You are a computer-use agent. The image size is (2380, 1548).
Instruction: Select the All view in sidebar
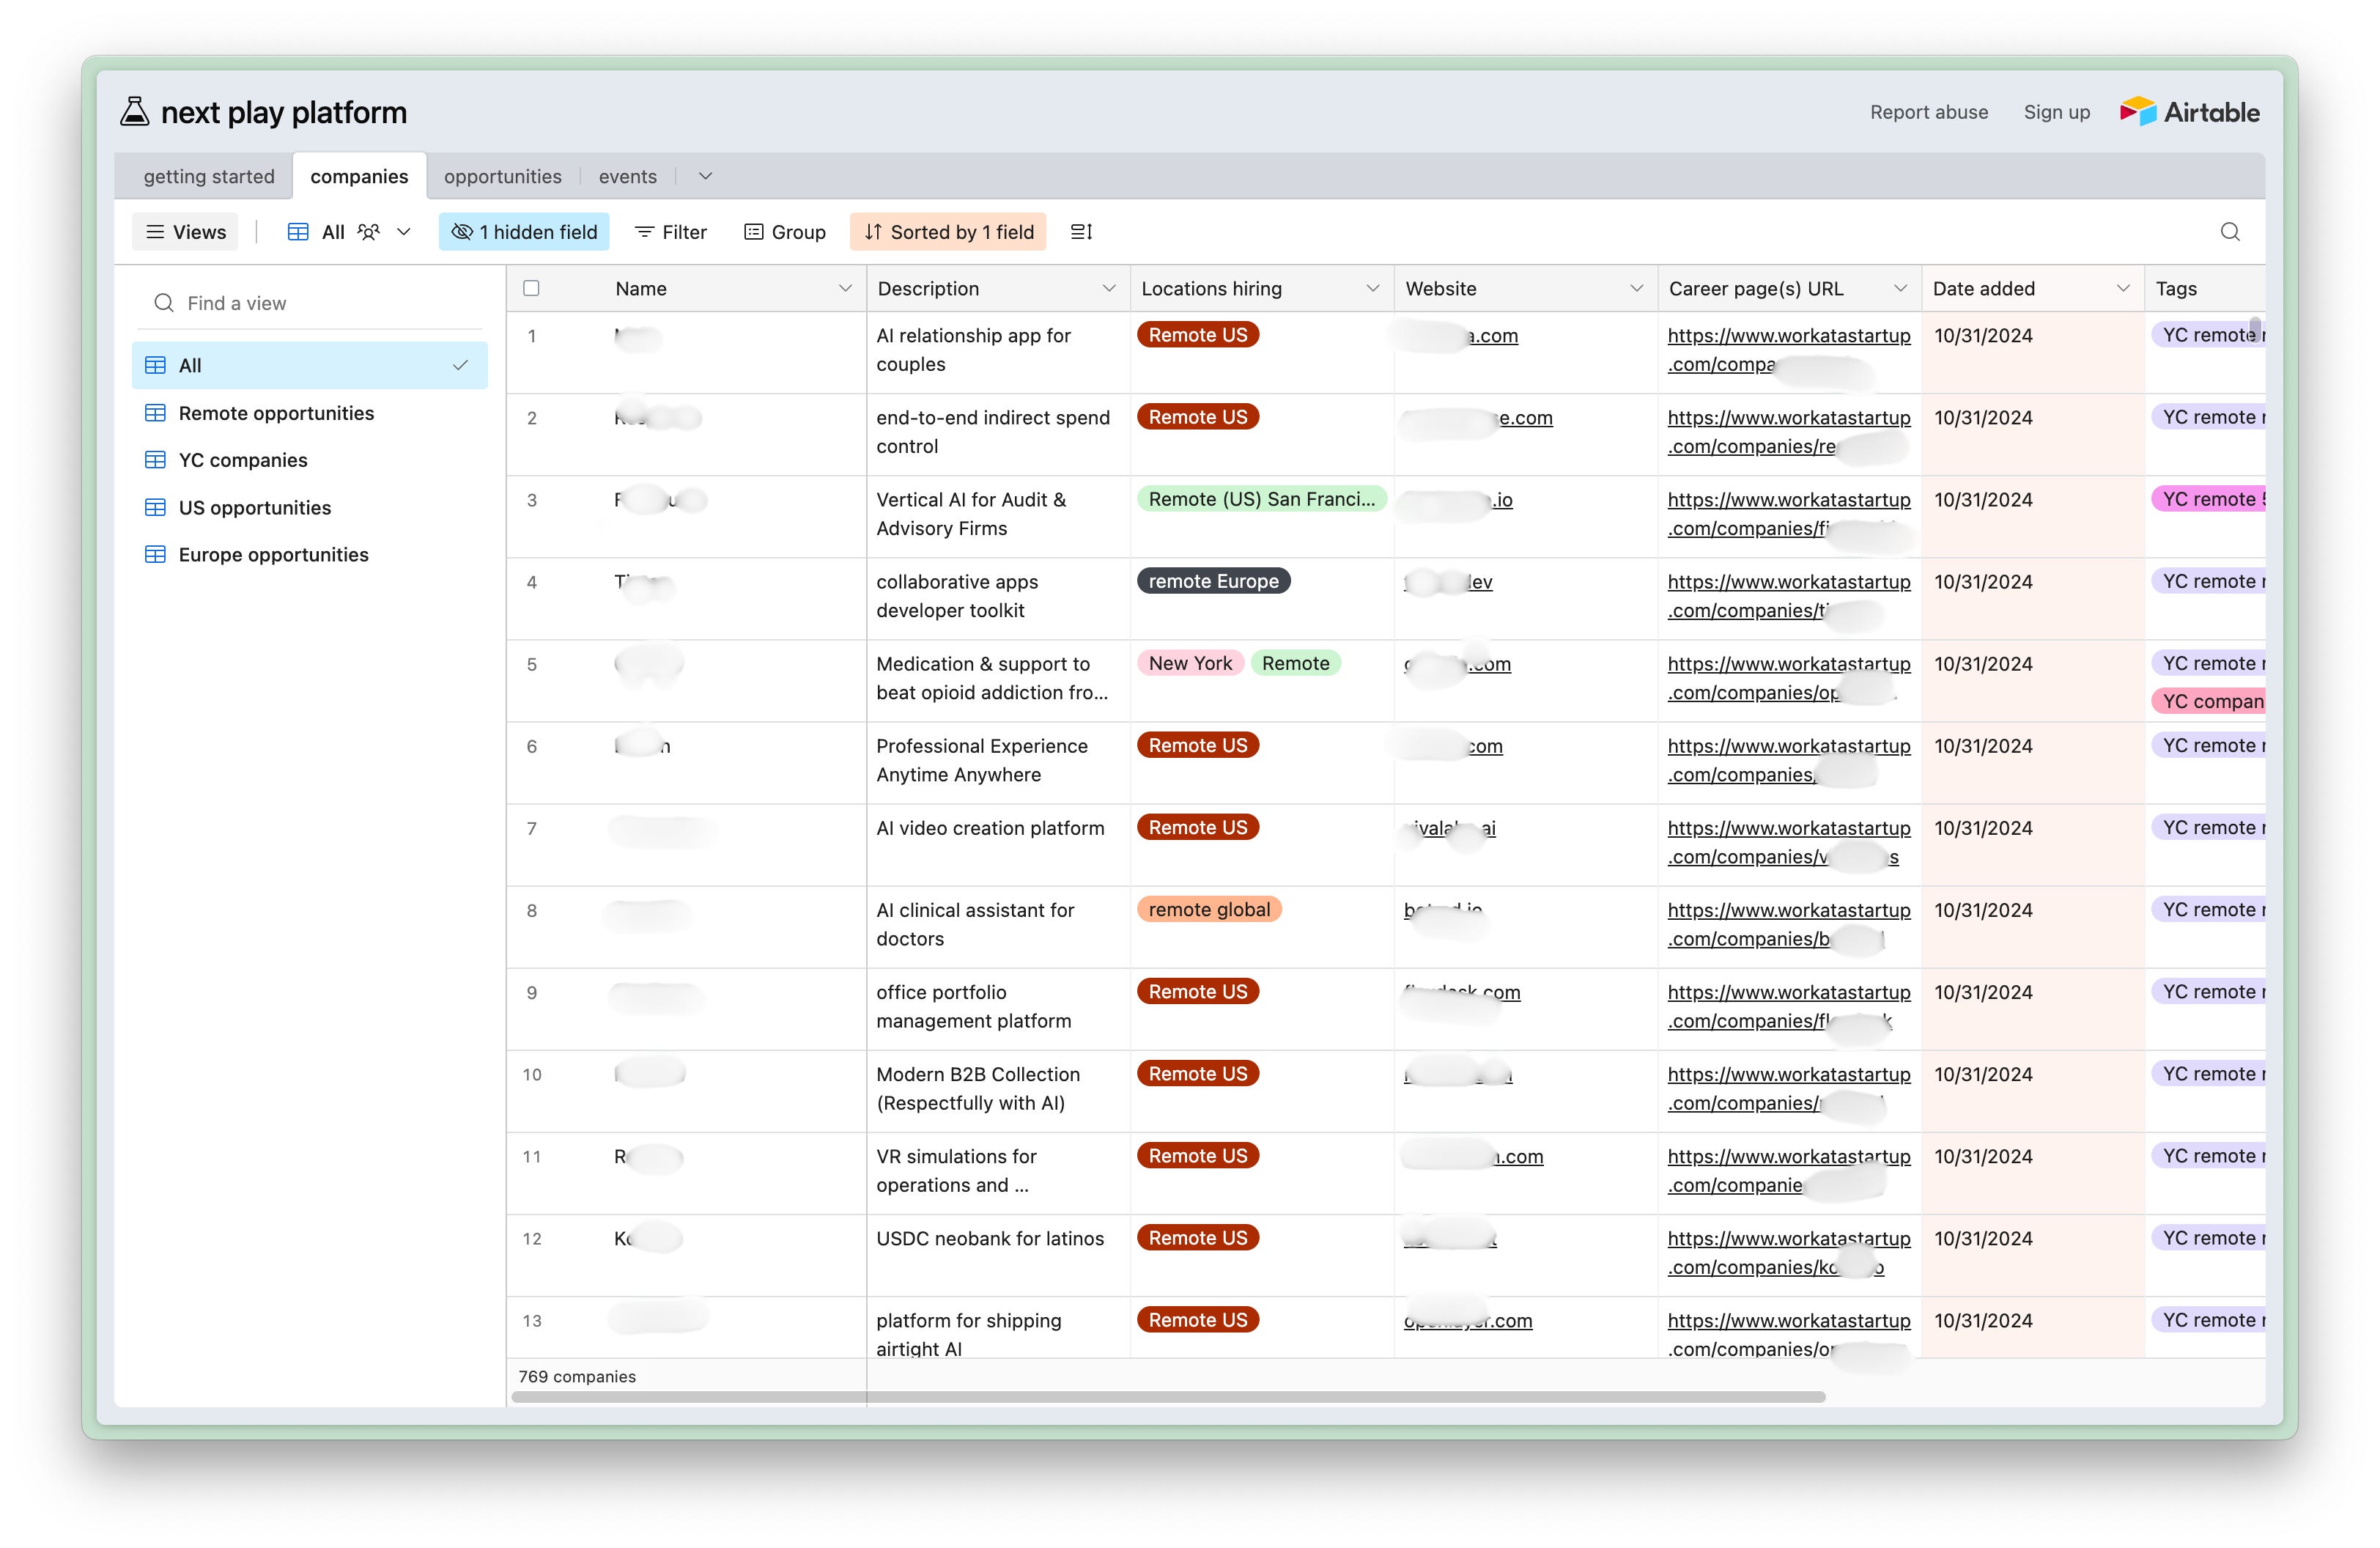[309, 365]
